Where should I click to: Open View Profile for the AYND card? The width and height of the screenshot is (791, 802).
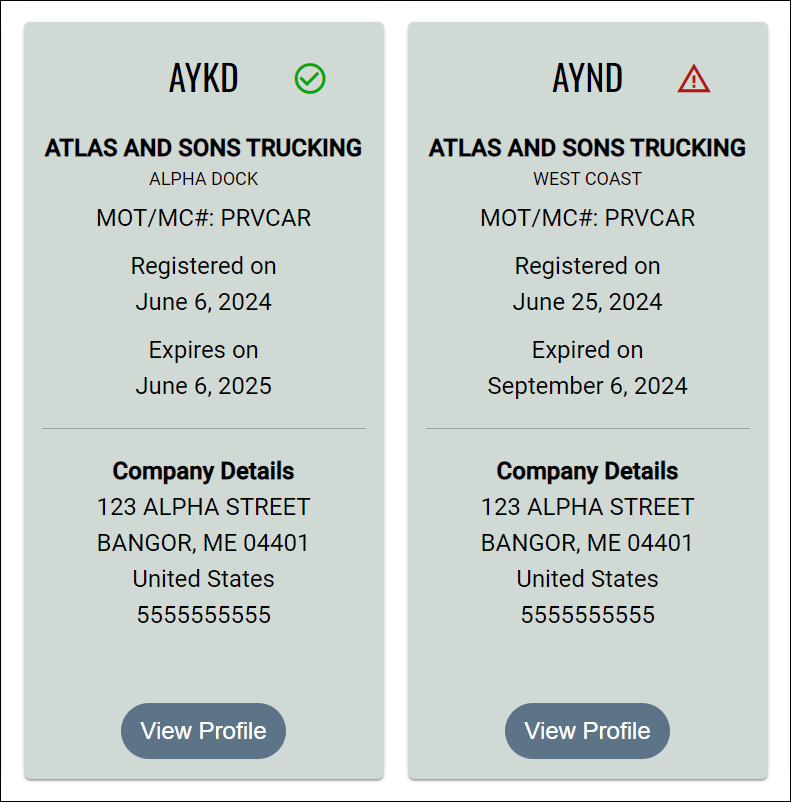tap(587, 731)
